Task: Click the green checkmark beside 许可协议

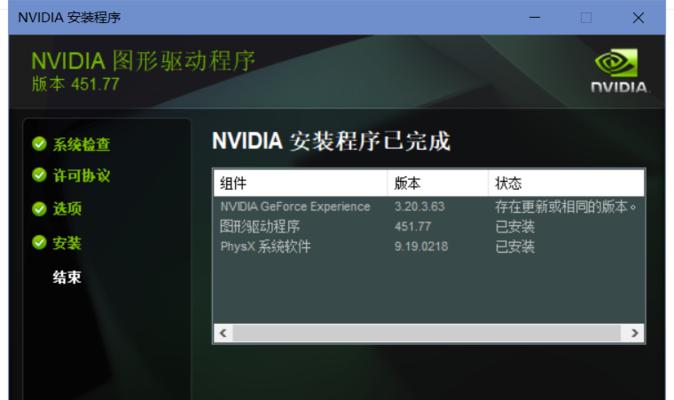Action: click(x=39, y=175)
